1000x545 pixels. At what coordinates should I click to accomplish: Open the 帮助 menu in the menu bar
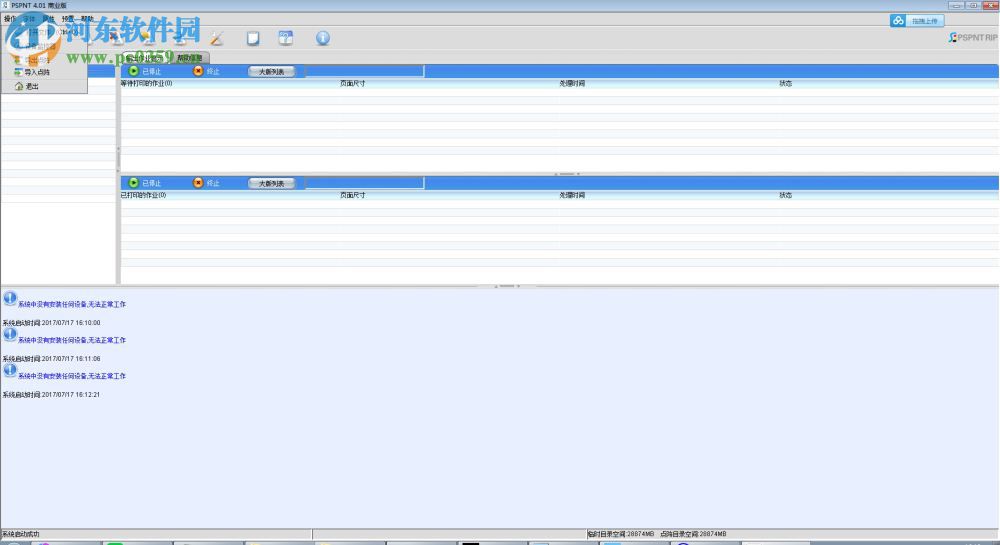click(x=87, y=19)
